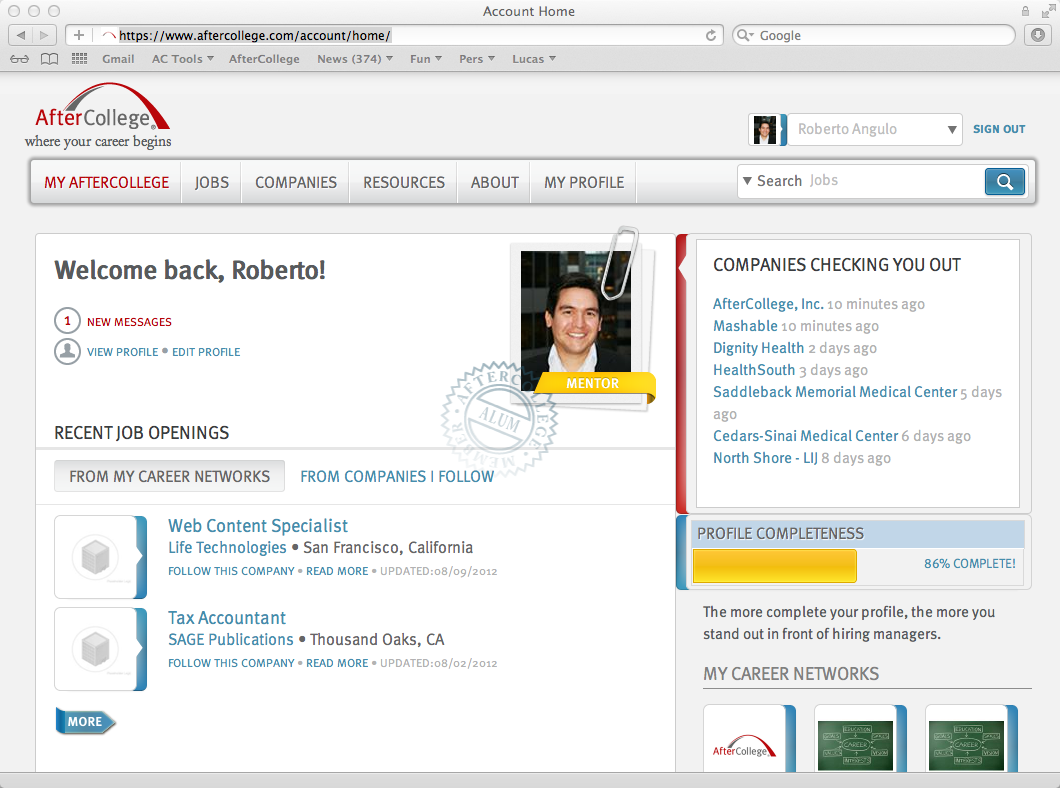Image resolution: width=1060 pixels, height=788 pixels.
Task: Click the blue More button
Action: click(x=85, y=721)
